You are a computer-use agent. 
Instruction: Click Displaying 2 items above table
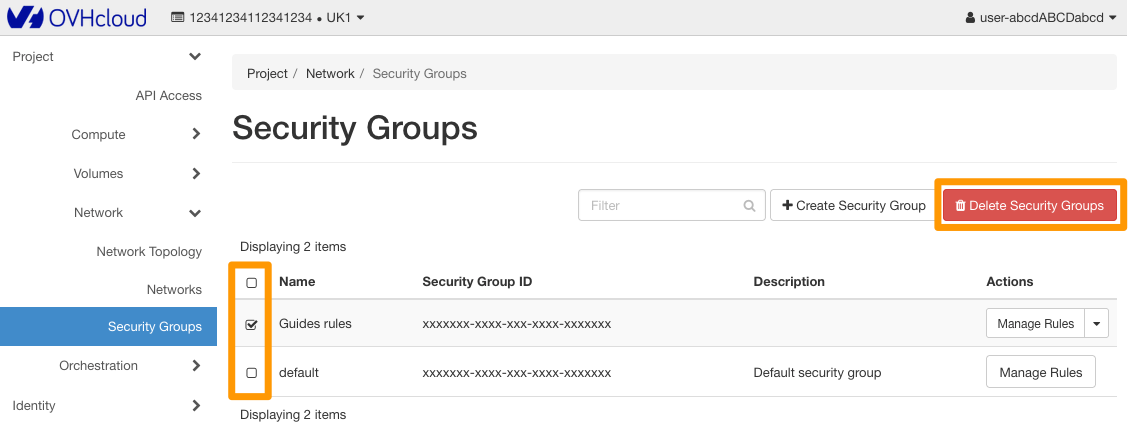tap(293, 247)
